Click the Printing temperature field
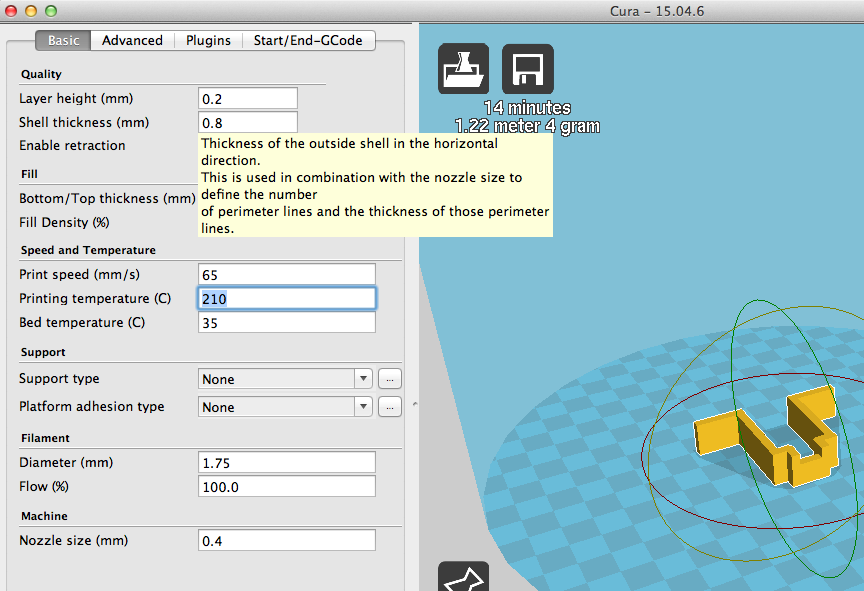 tap(287, 299)
